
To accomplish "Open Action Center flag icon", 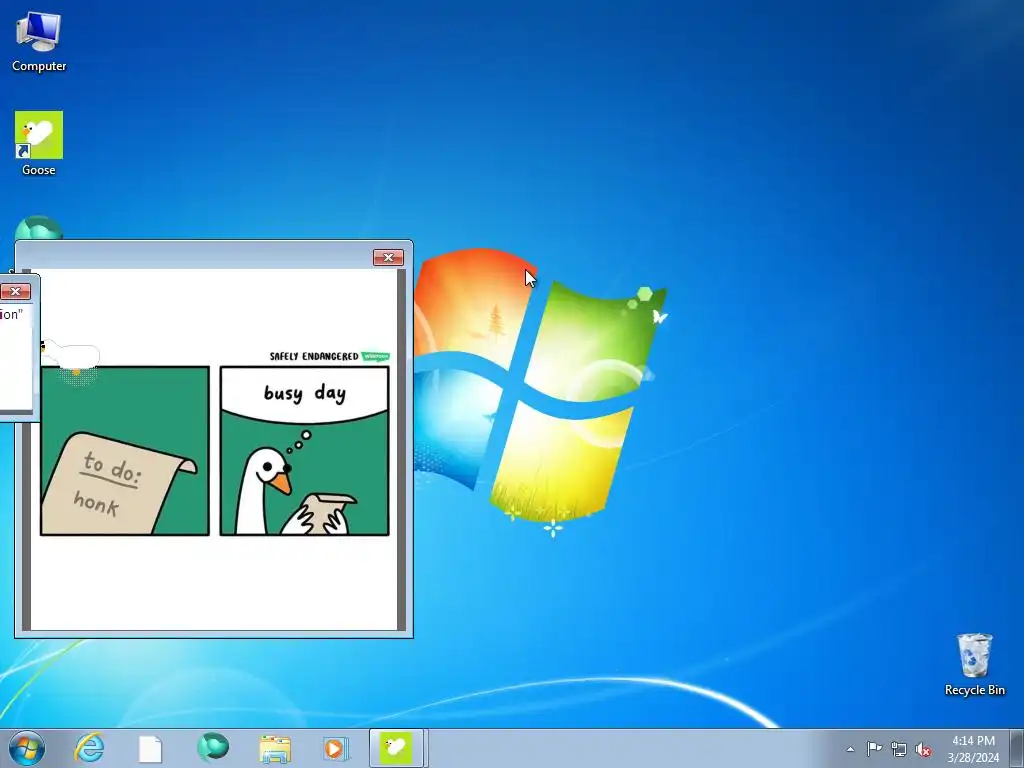I will 874,749.
